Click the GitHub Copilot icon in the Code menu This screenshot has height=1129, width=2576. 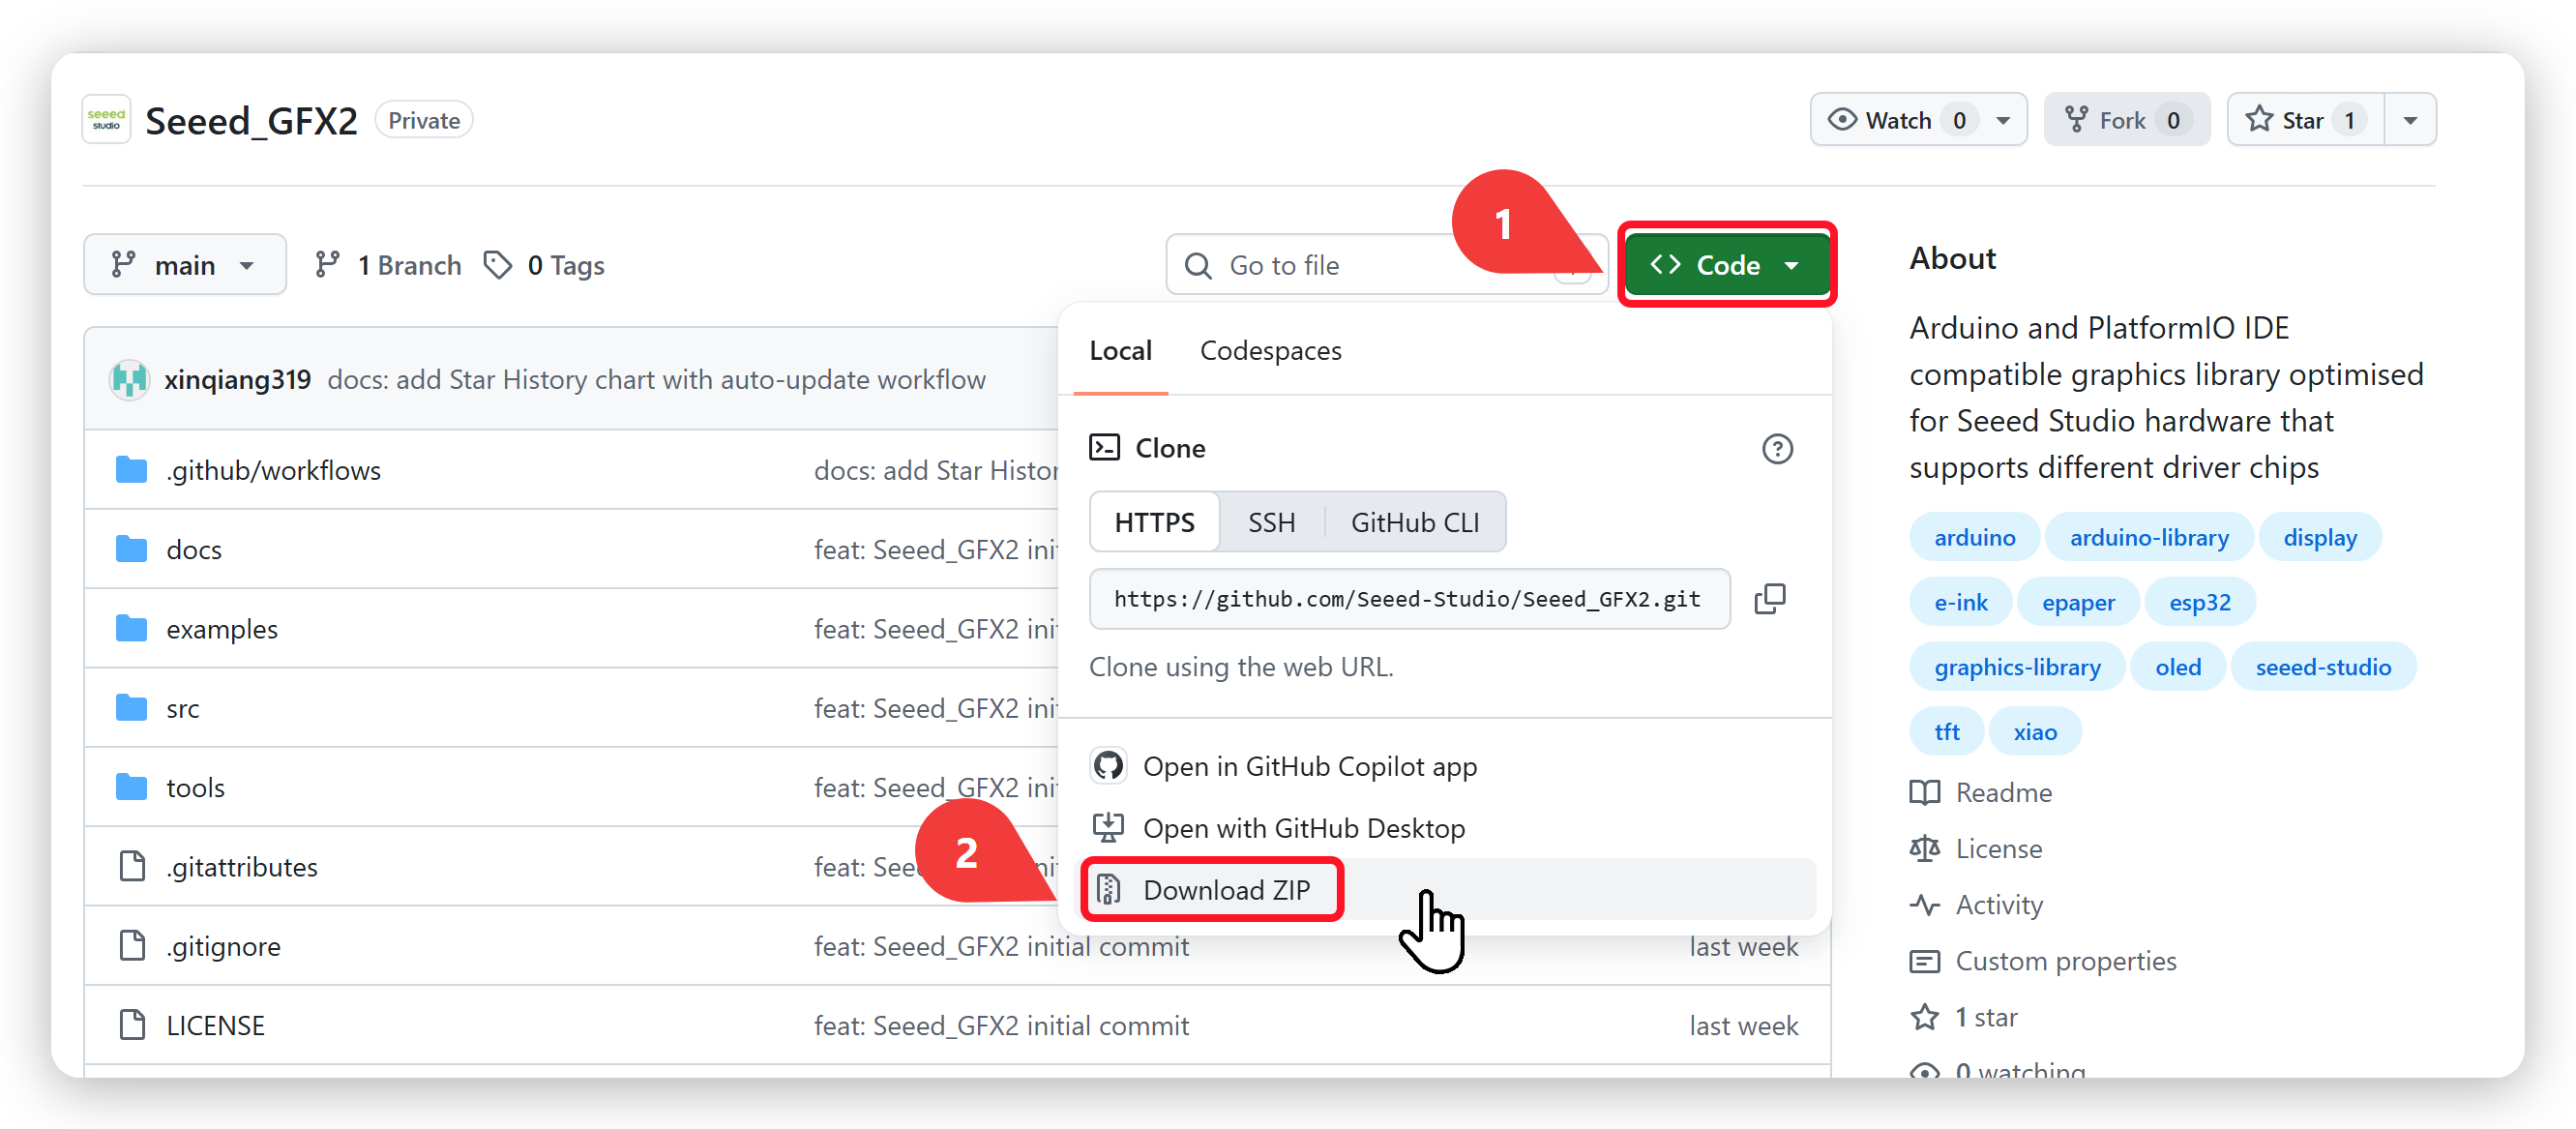(1108, 766)
